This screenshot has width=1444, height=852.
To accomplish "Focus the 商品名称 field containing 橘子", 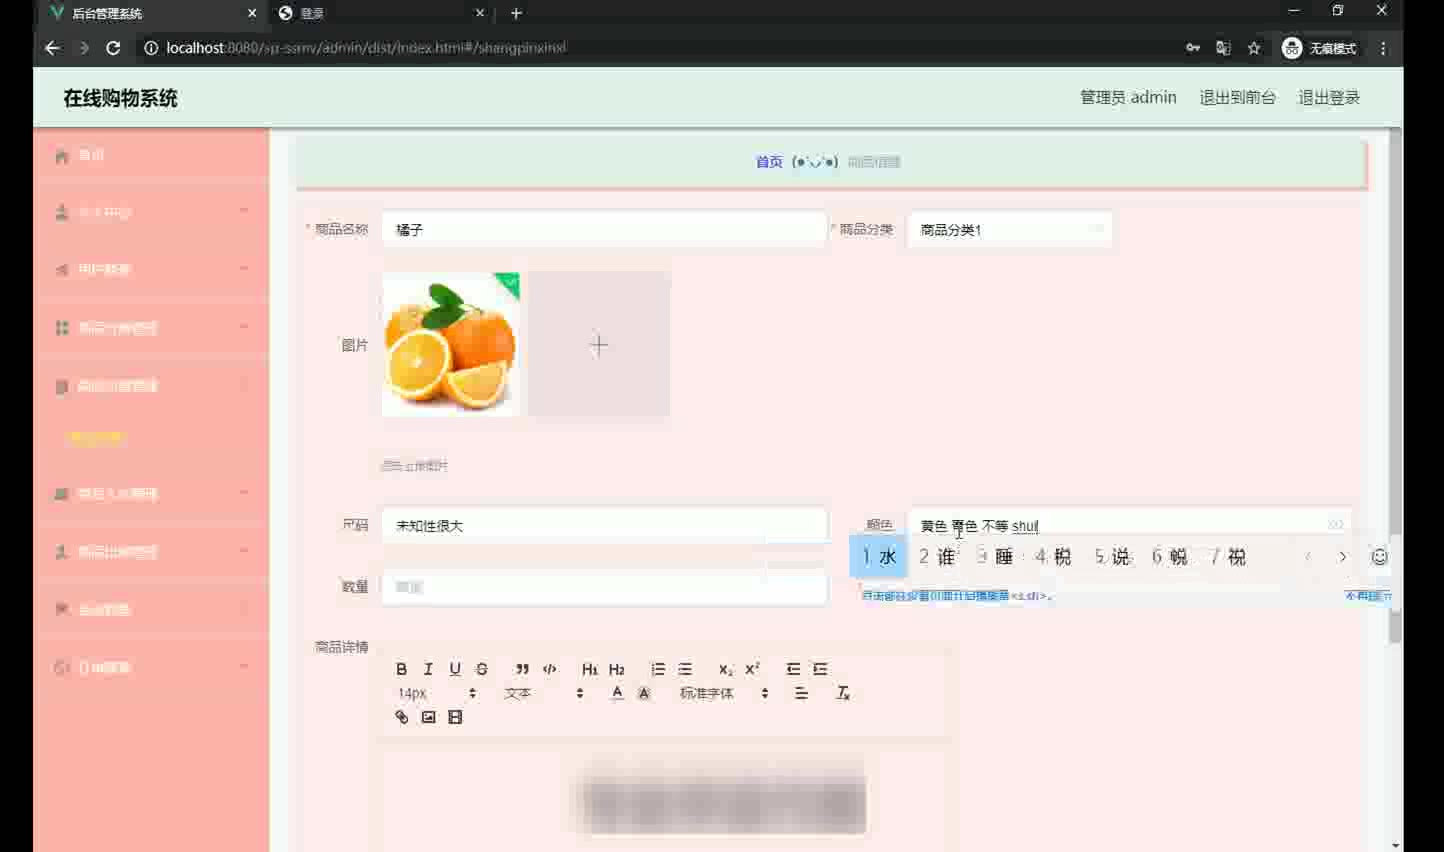I will click(604, 229).
